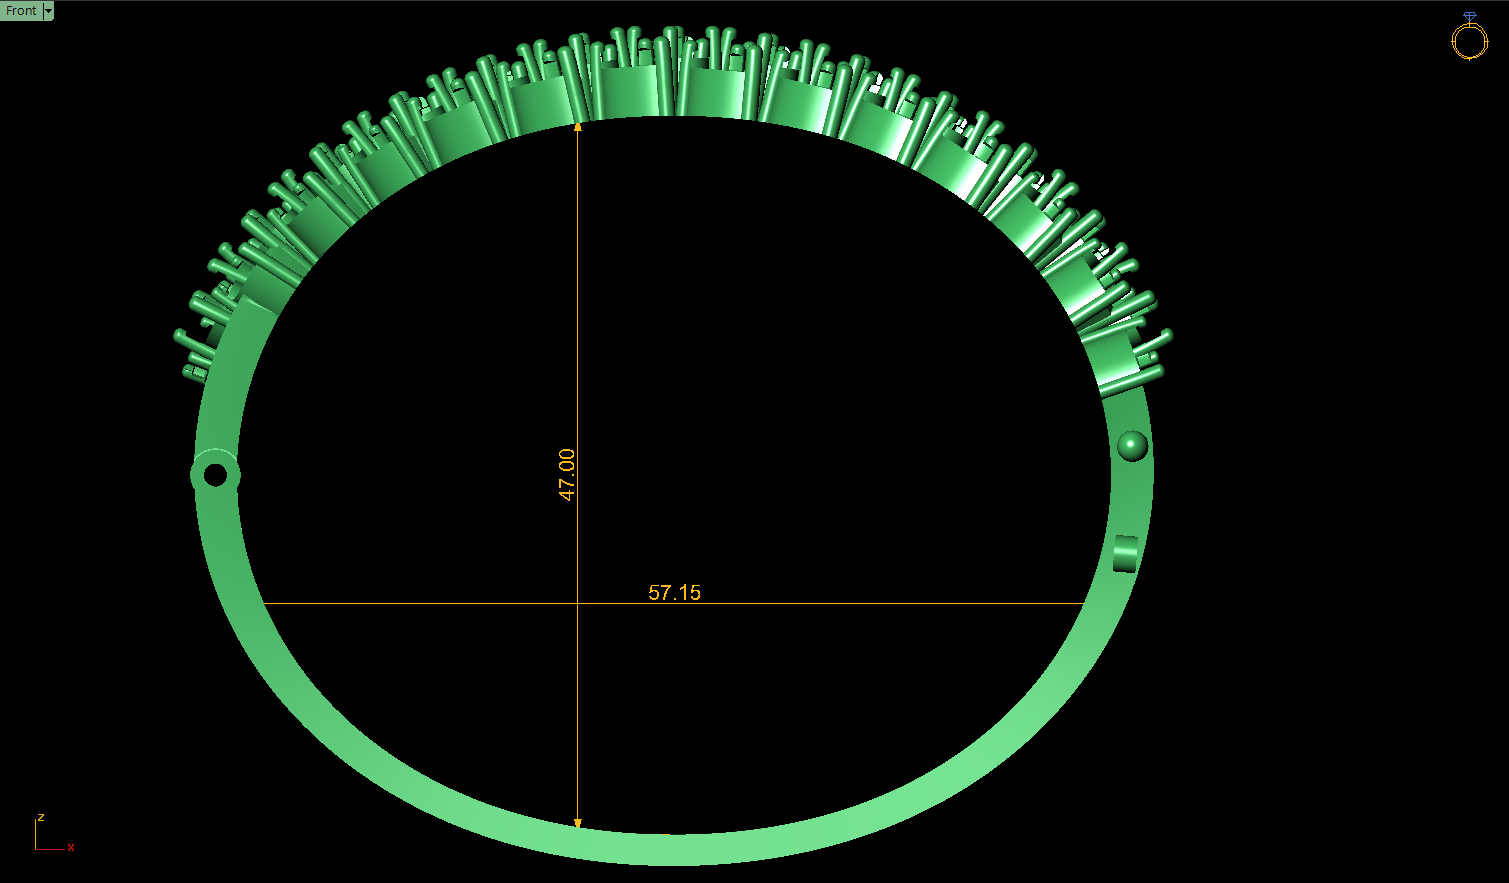Click the intersection of the two dimension lines

(577, 603)
